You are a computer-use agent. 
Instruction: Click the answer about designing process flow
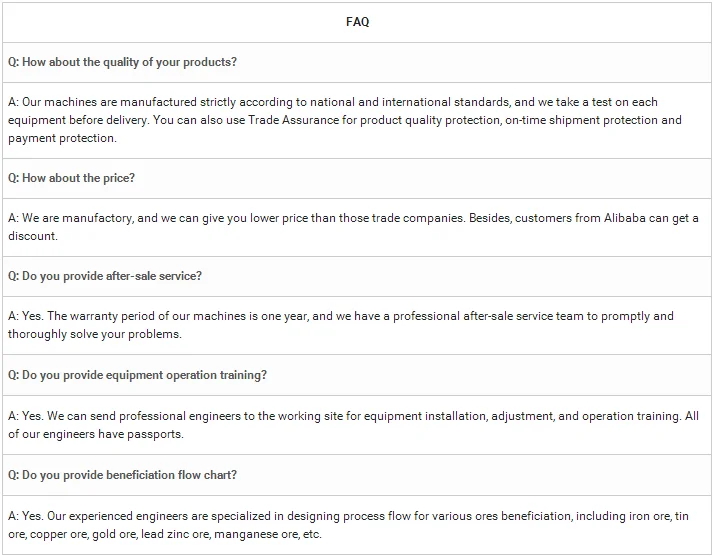click(x=357, y=525)
